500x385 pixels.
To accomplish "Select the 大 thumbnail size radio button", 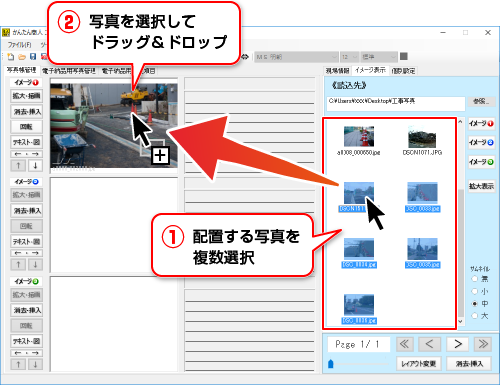I will (475, 316).
